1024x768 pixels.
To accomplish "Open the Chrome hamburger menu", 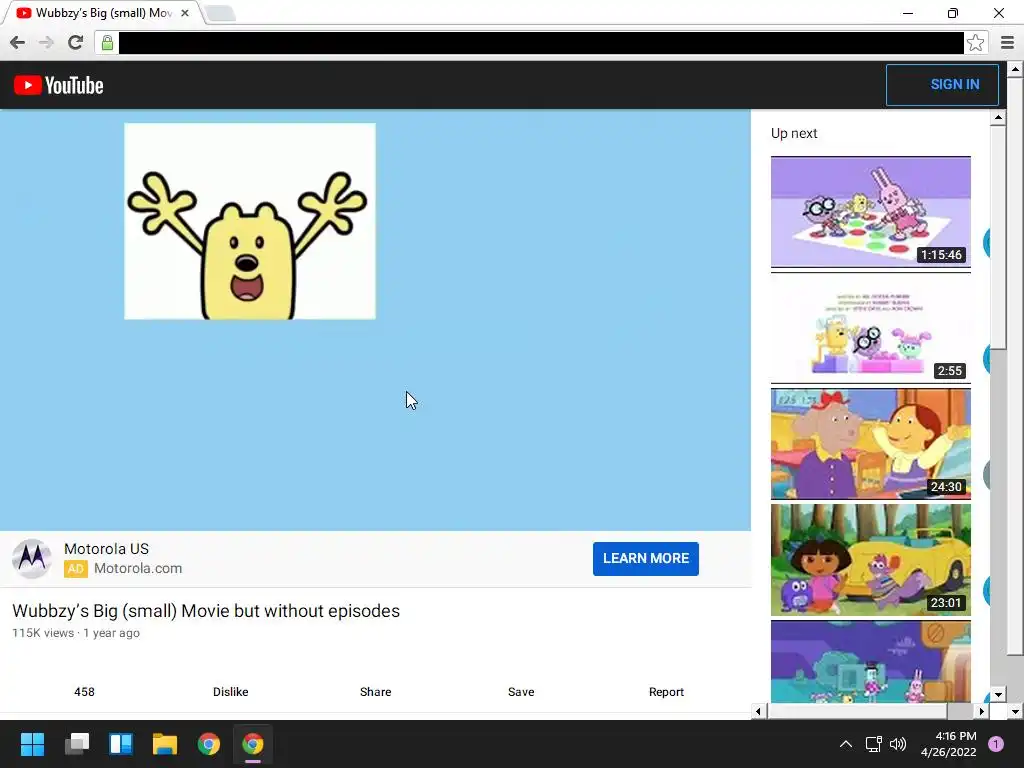I will click(x=1007, y=42).
